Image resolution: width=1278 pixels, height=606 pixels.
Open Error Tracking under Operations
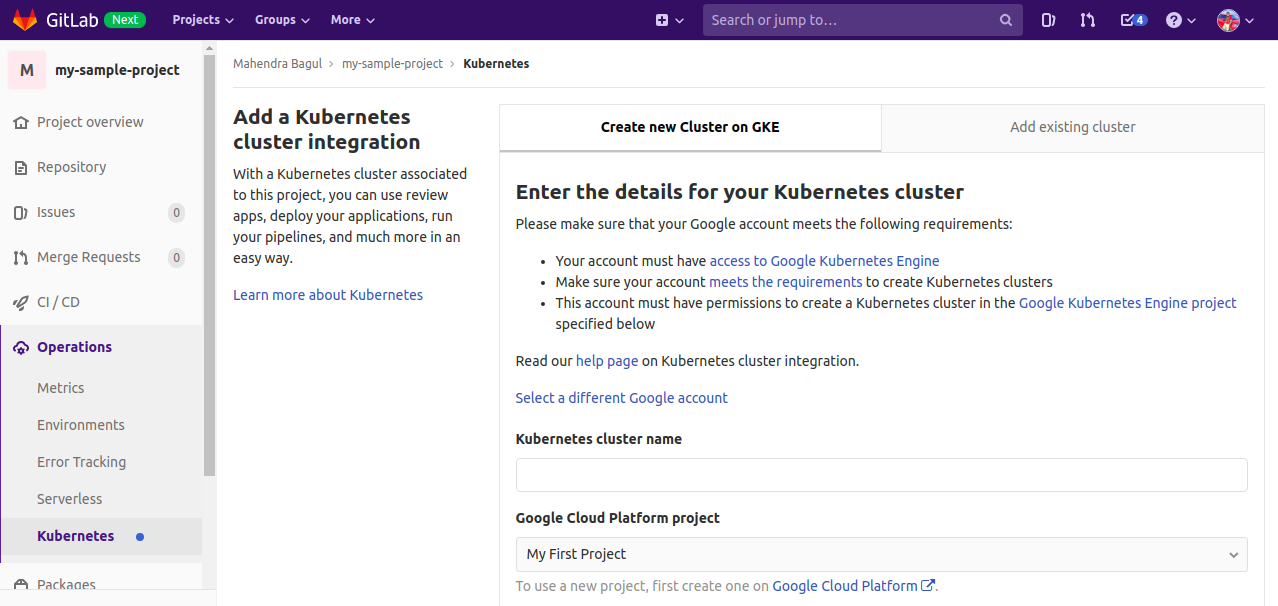81,462
